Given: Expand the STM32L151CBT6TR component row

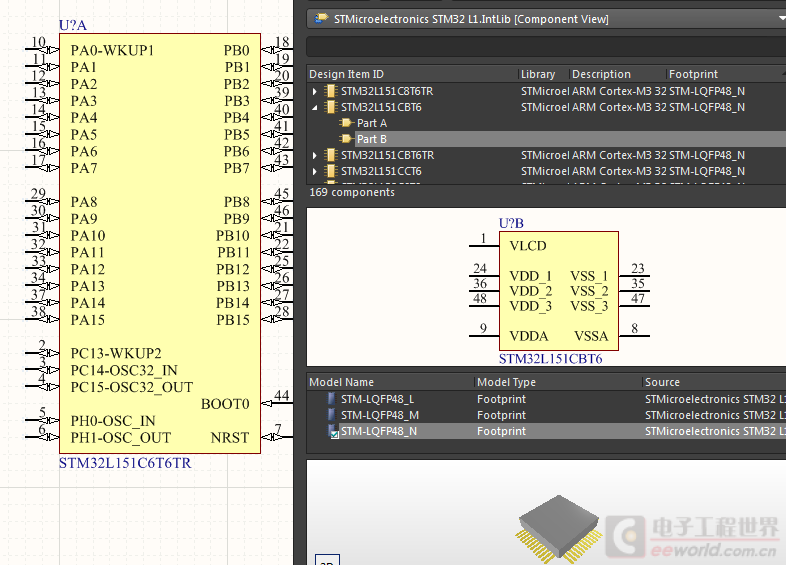Looking at the screenshot, I should (x=314, y=155).
